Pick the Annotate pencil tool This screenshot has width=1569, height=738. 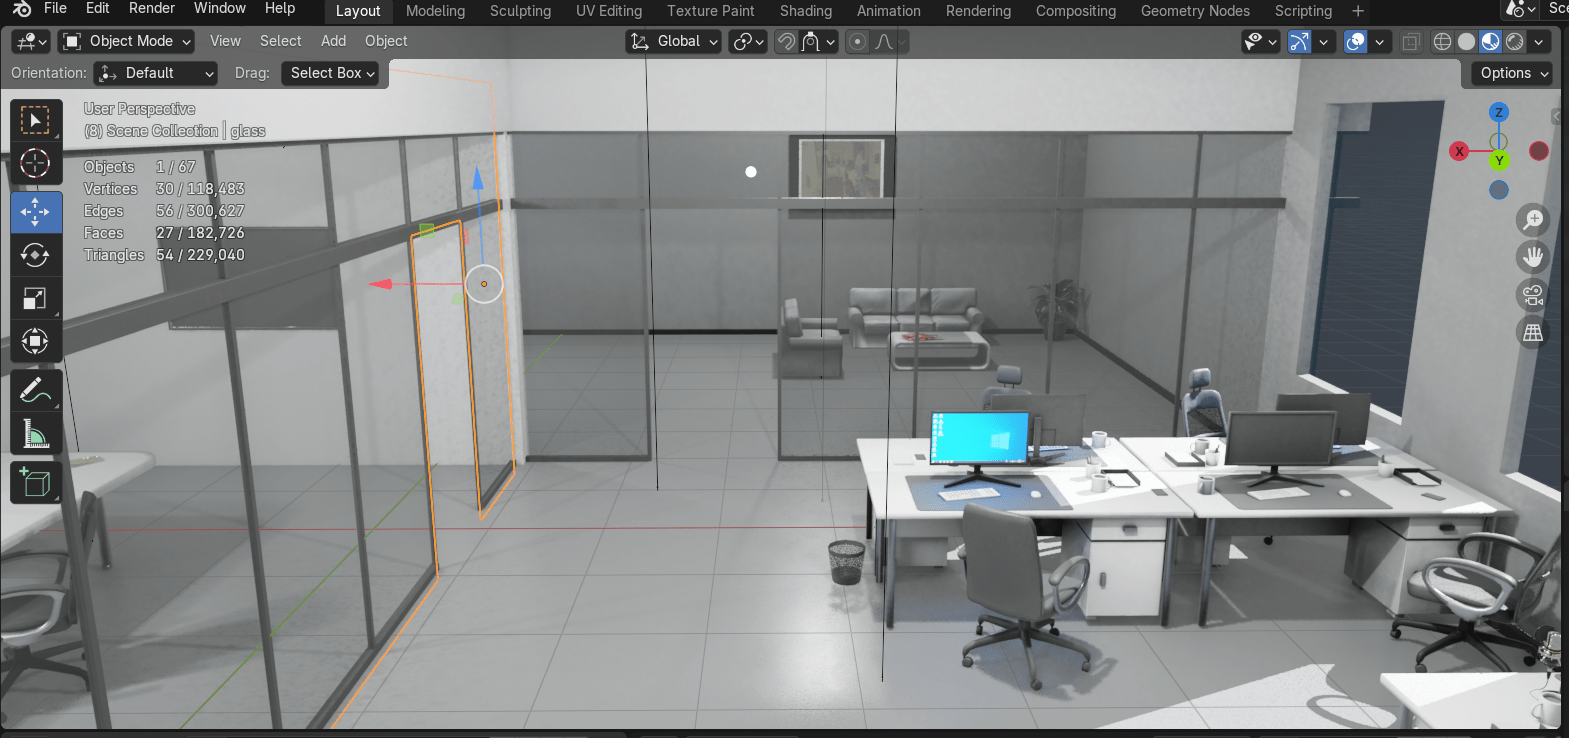point(35,390)
